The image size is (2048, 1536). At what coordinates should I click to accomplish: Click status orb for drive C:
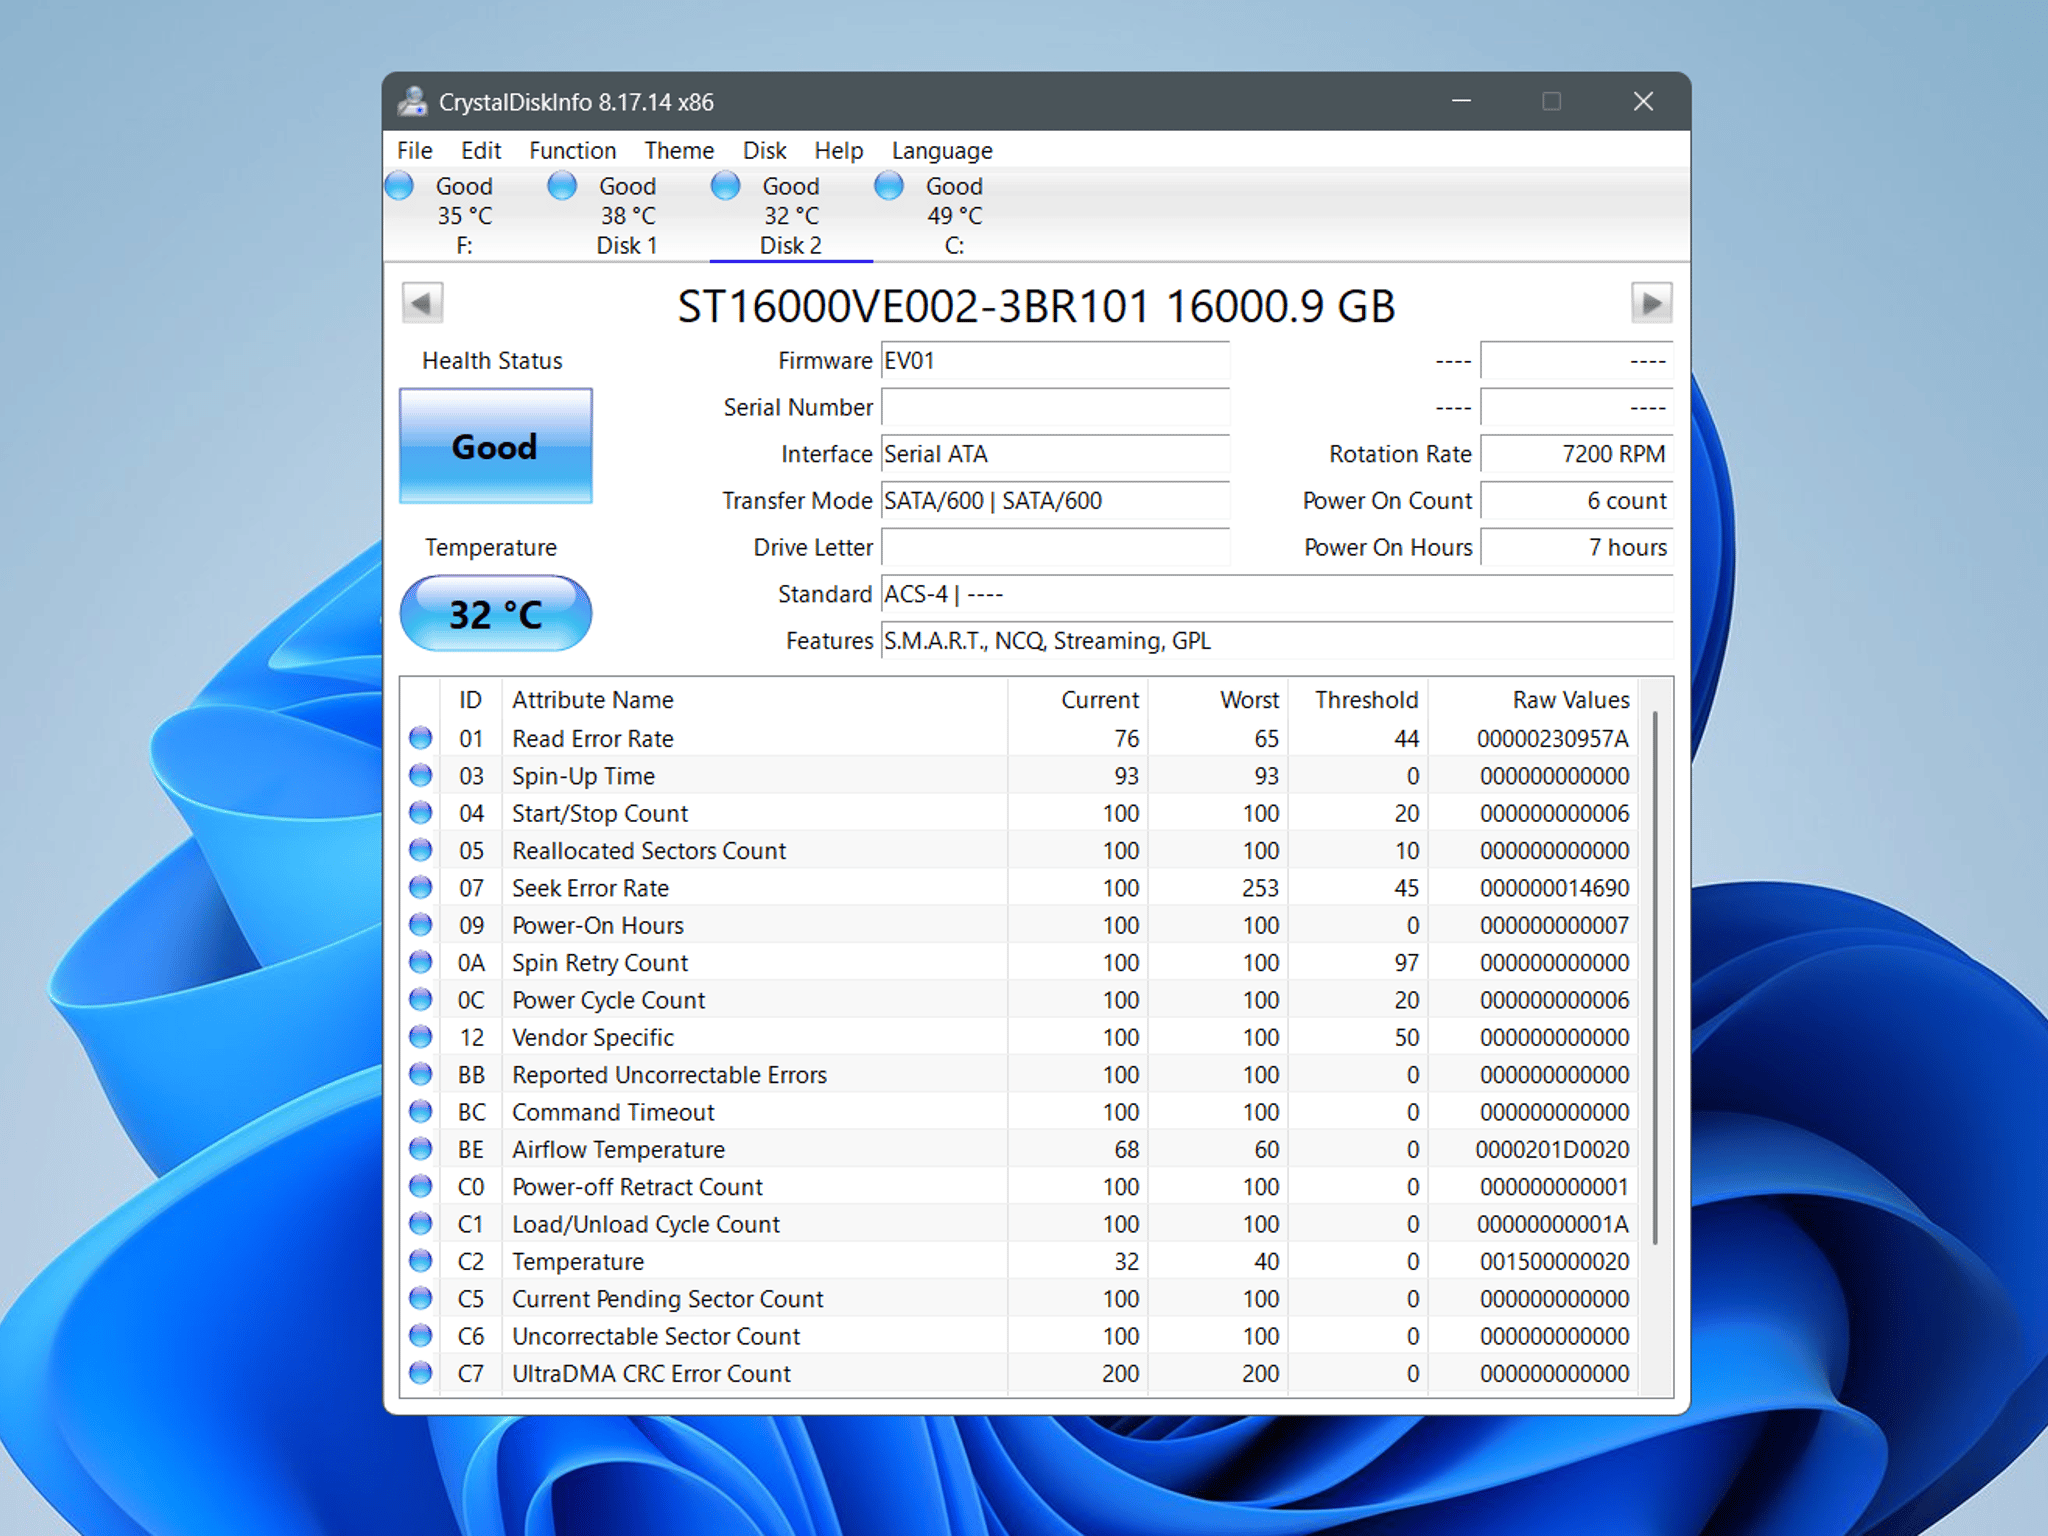click(888, 186)
